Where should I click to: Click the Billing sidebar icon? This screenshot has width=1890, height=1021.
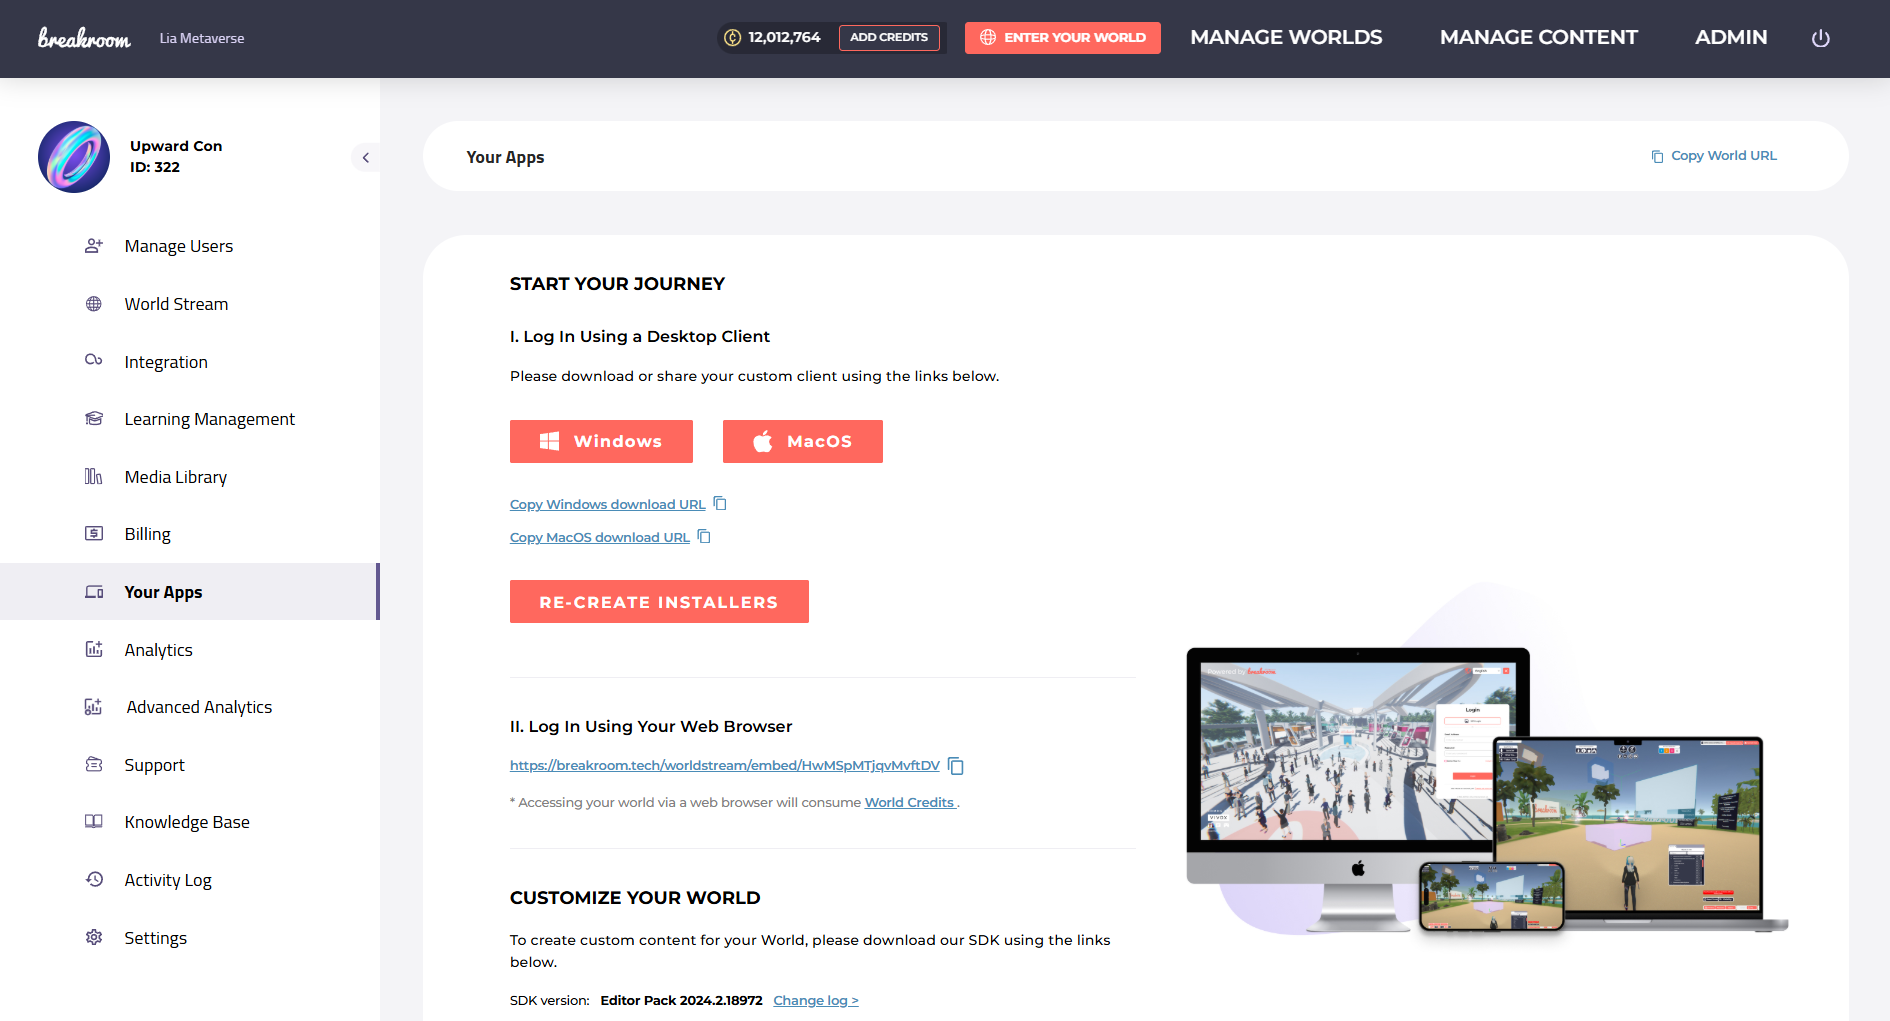point(94,533)
